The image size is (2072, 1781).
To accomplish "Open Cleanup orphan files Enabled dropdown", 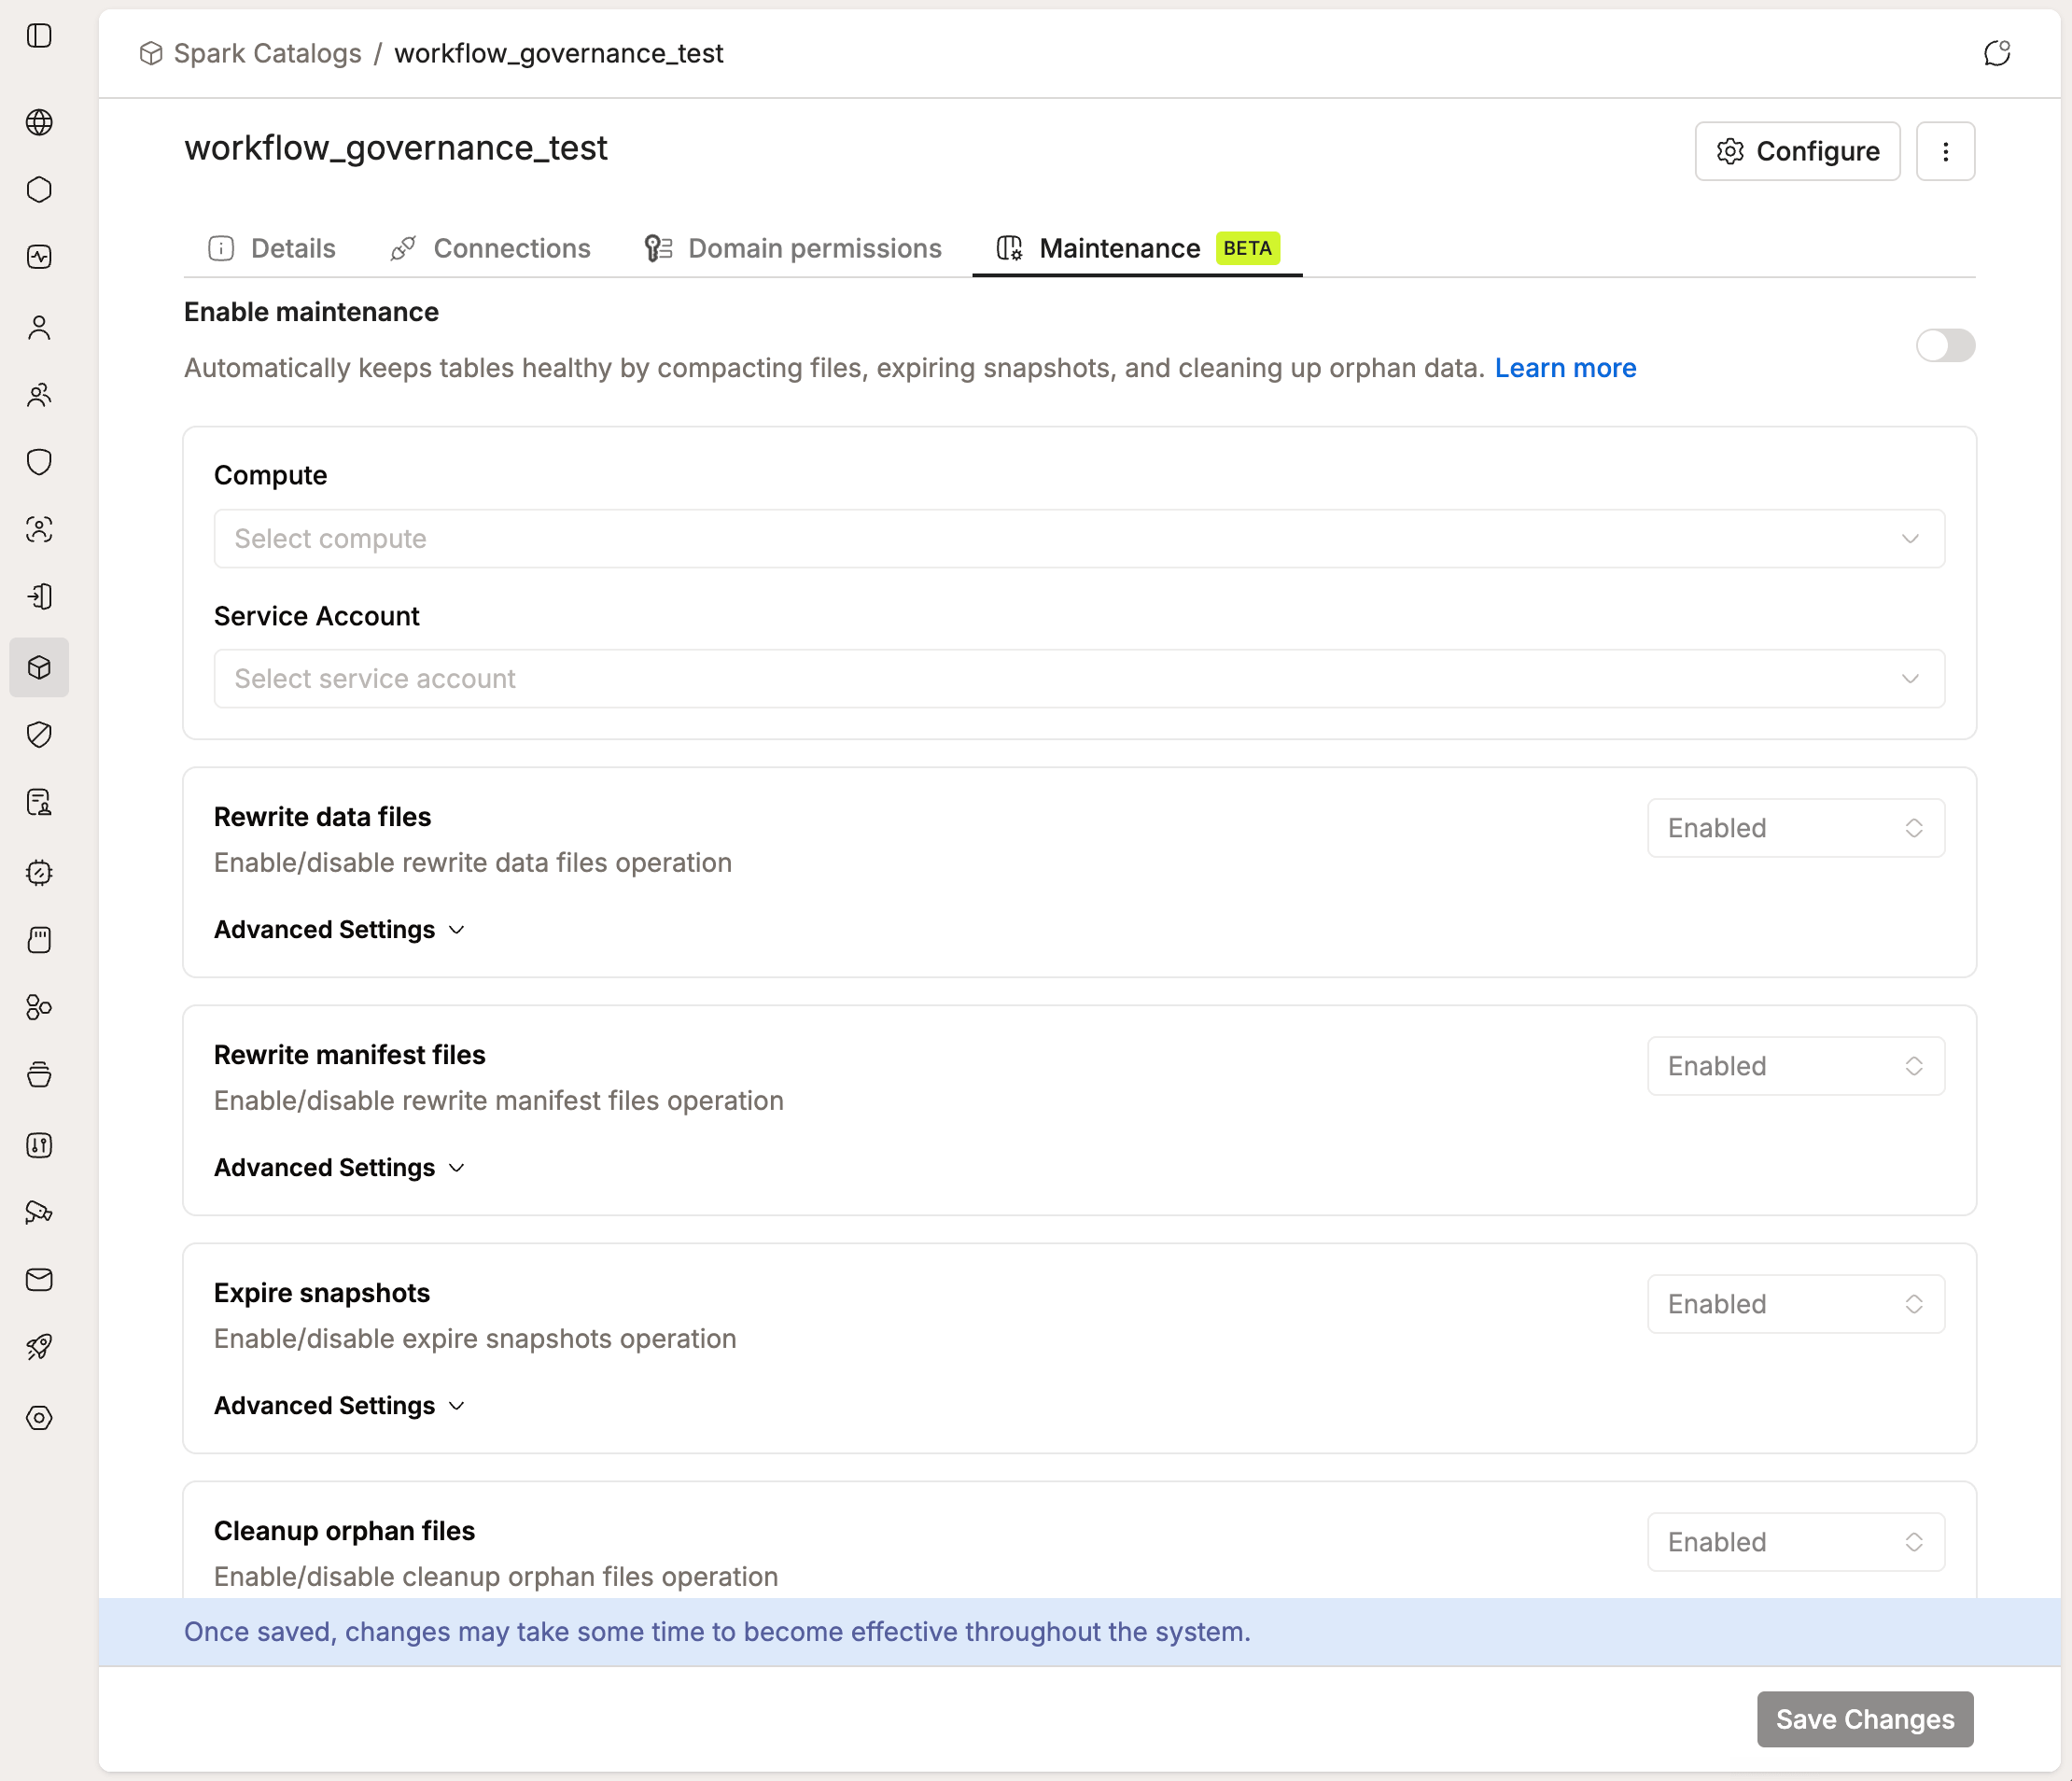I will coord(1796,1542).
